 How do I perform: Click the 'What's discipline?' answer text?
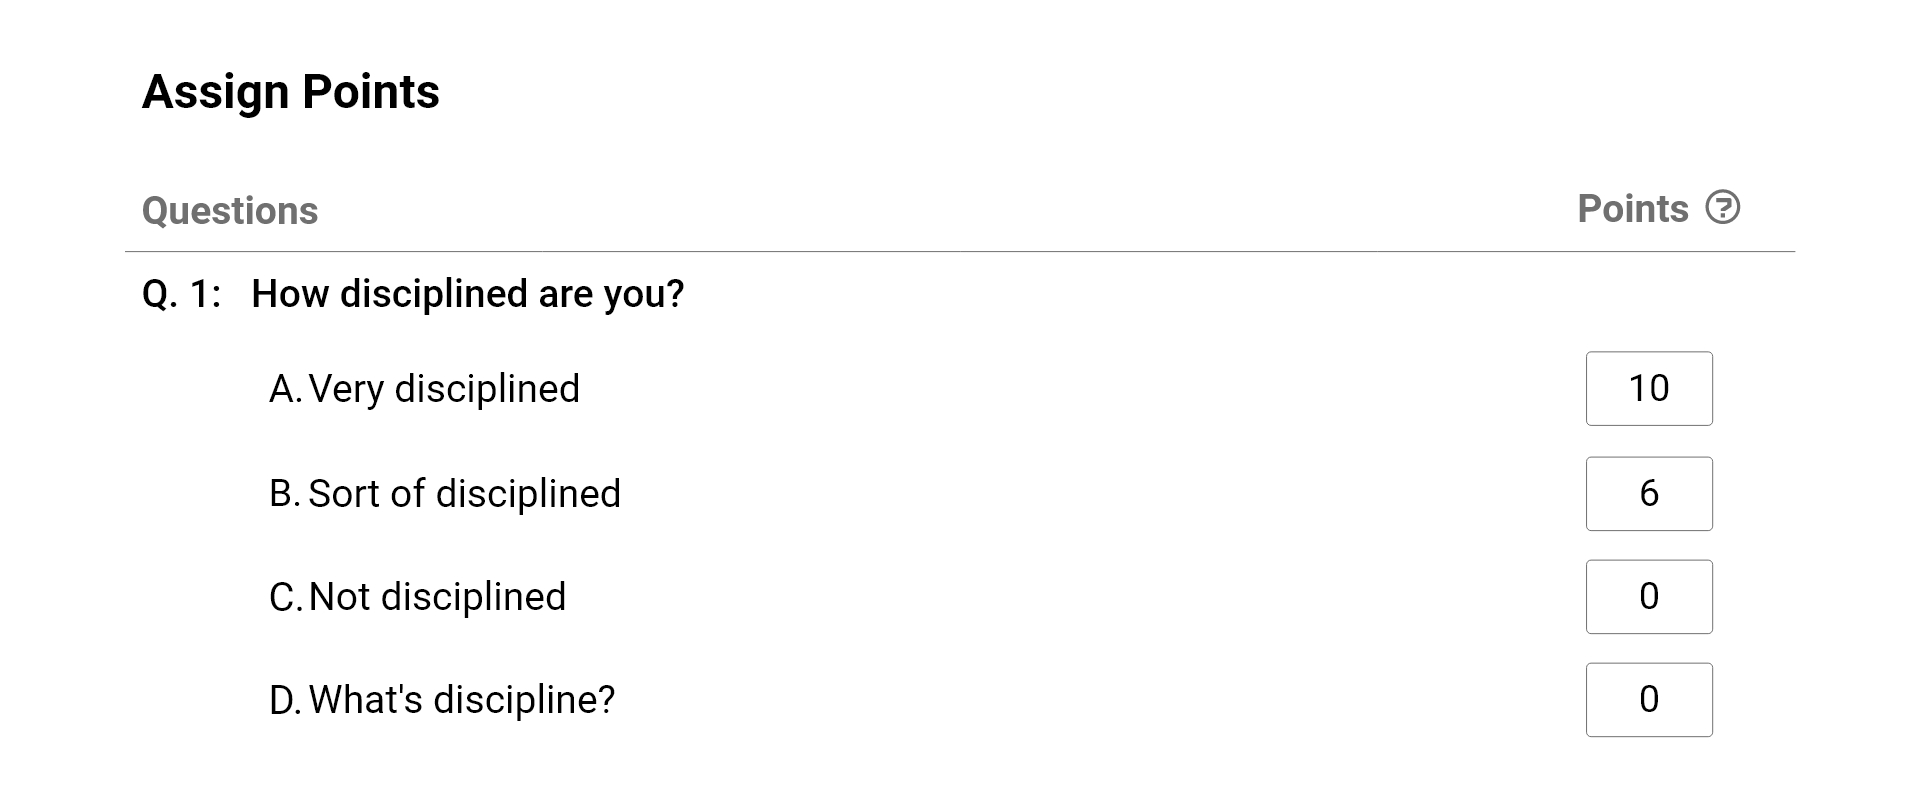pyautogui.click(x=462, y=700)
